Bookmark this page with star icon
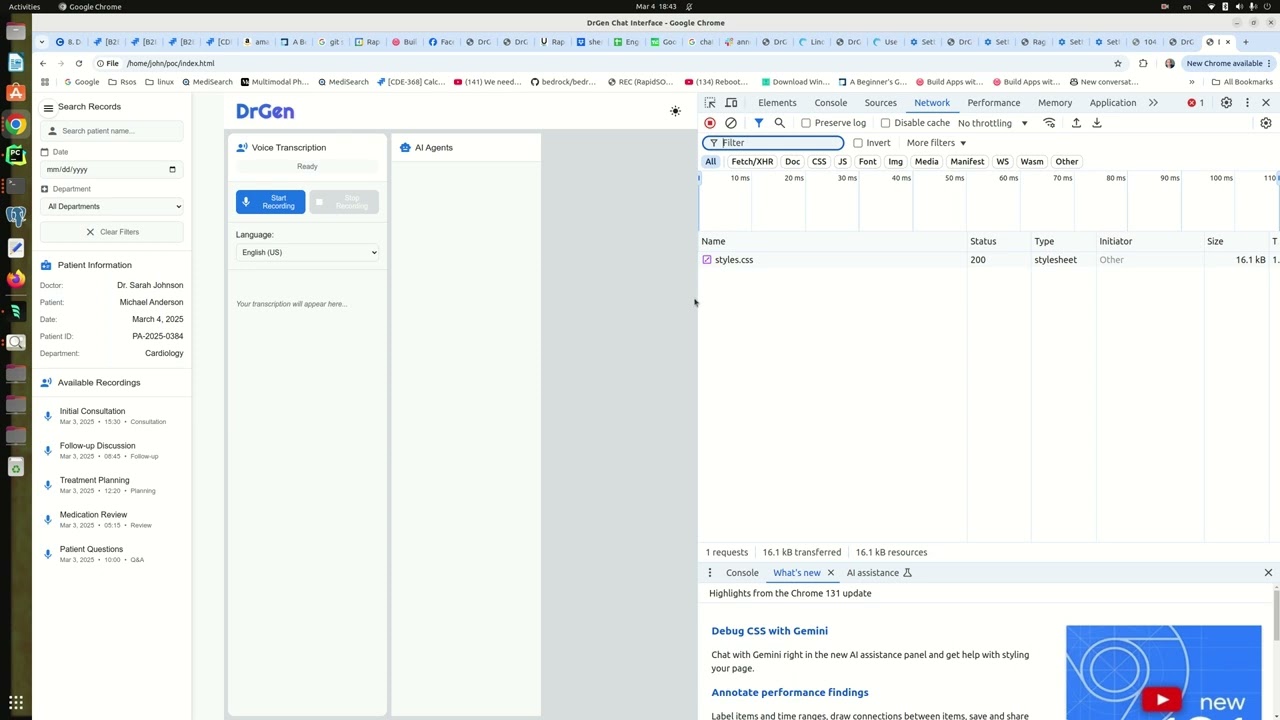1280x720 pixels. (1118, 63)
